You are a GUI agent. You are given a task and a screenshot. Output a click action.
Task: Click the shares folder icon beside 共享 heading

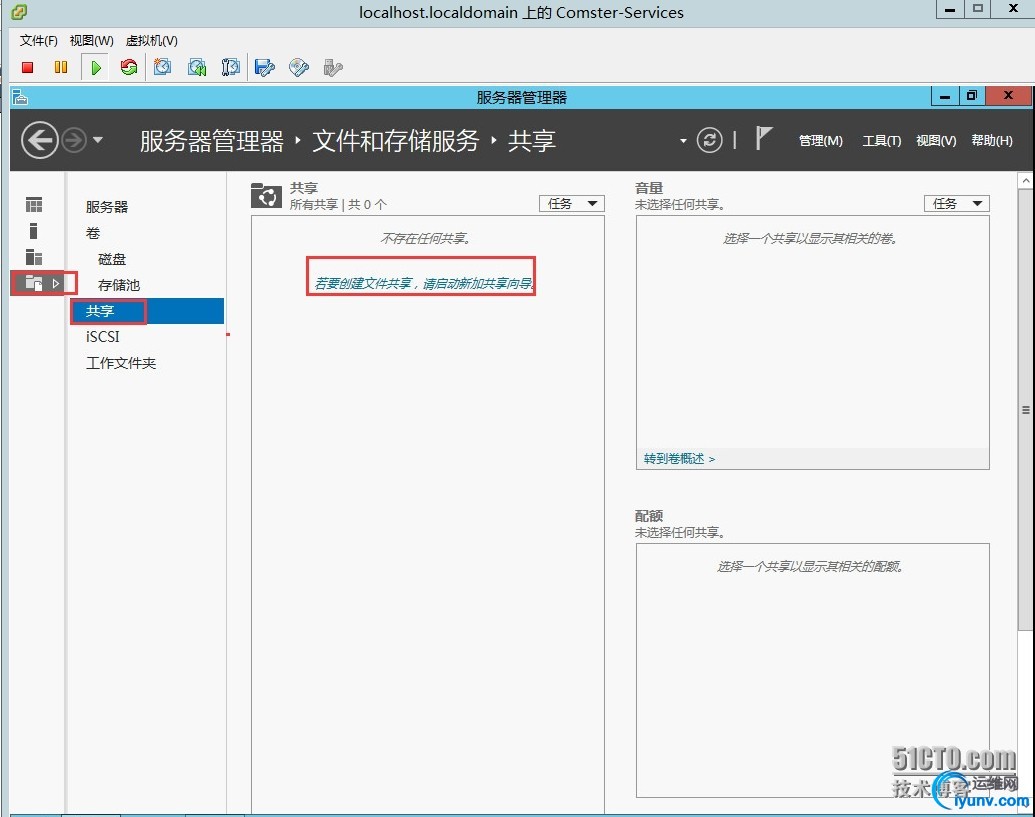267,195
